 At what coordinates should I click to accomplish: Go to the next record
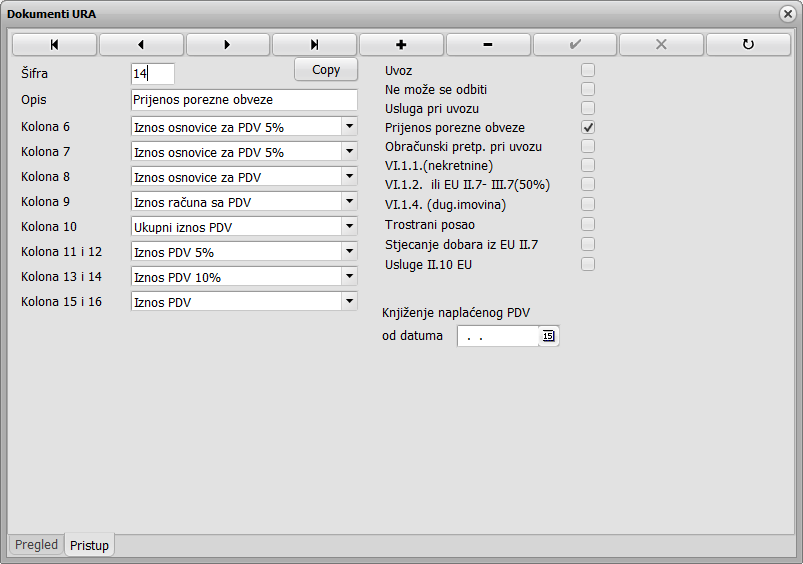(x=228, y=45)
